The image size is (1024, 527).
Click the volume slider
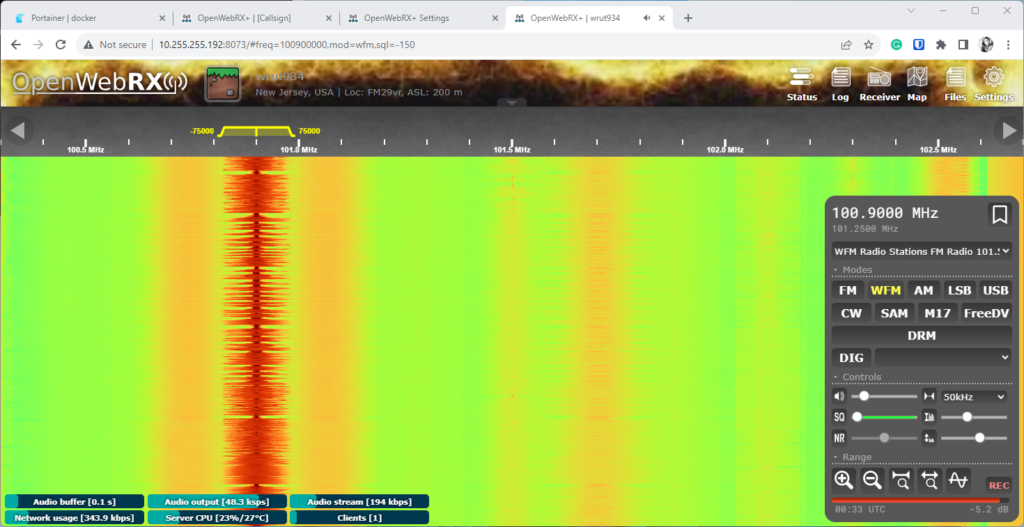[884, 397]
